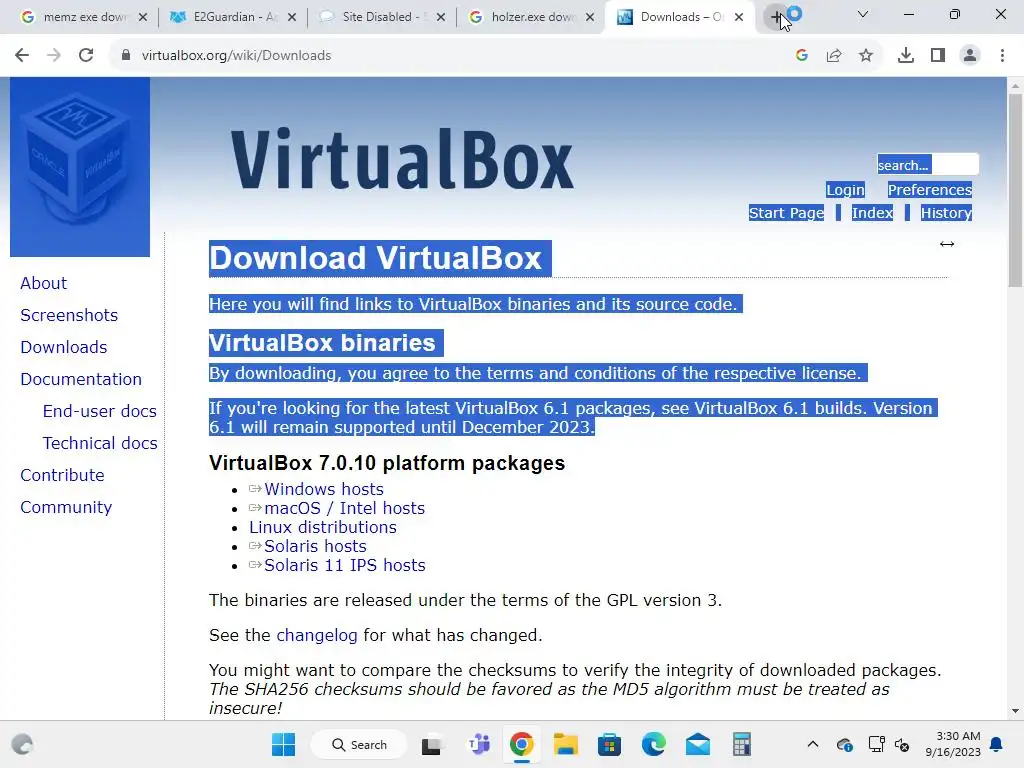
Task: Close the memz exe tab
Action: point(143,17)
